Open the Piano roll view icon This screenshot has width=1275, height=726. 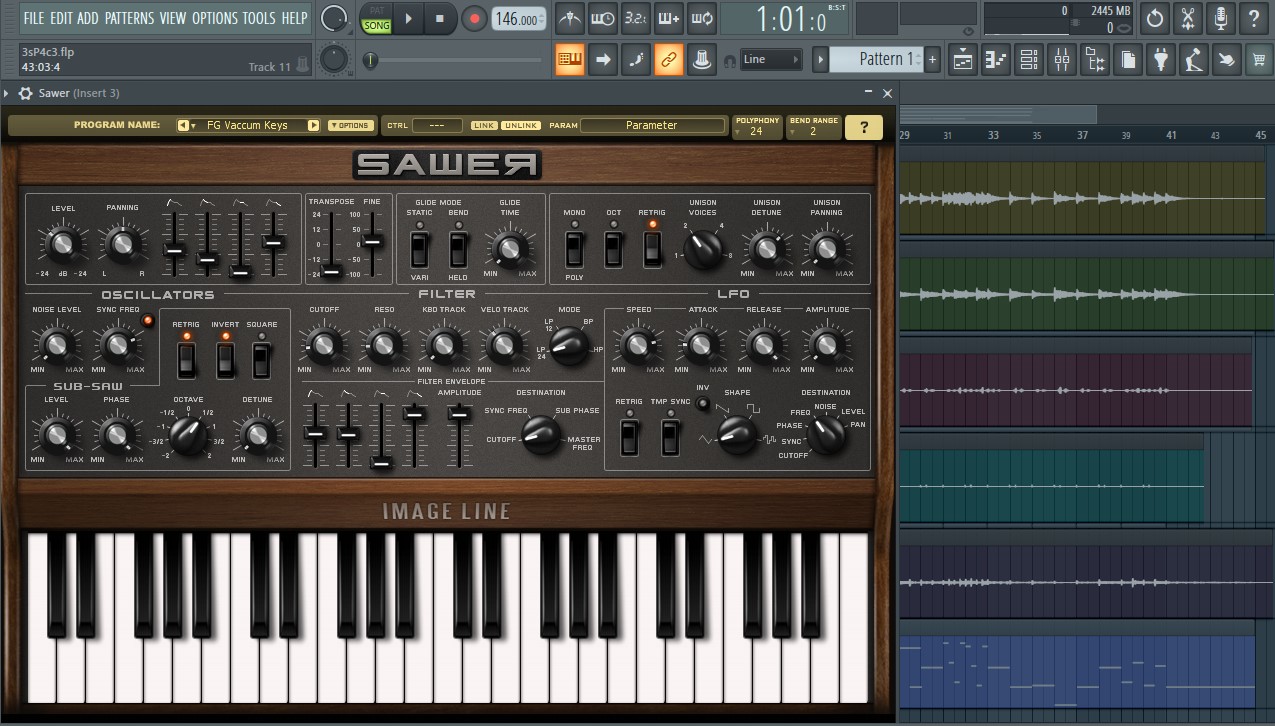tap(996, 60)
